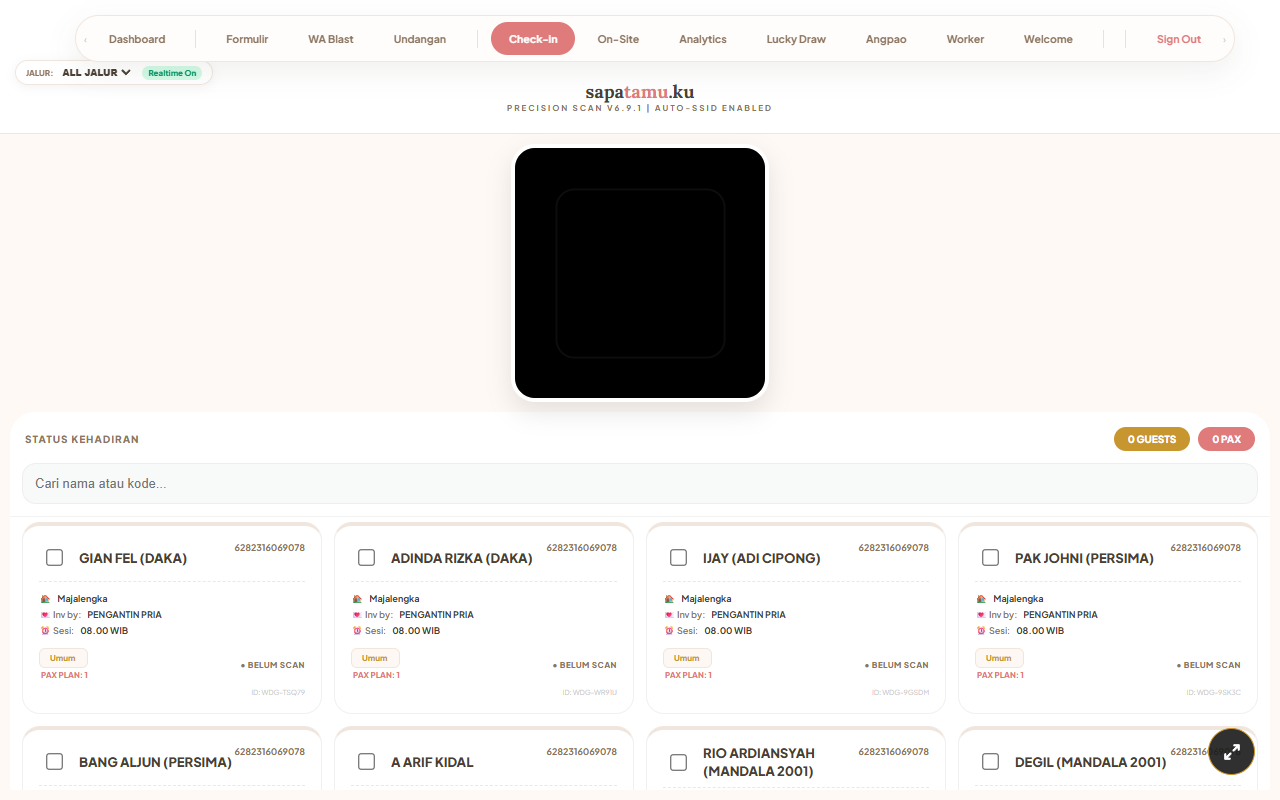Go to the Dashboard tab
1280x800 pixels.
[x=137, y=39]
